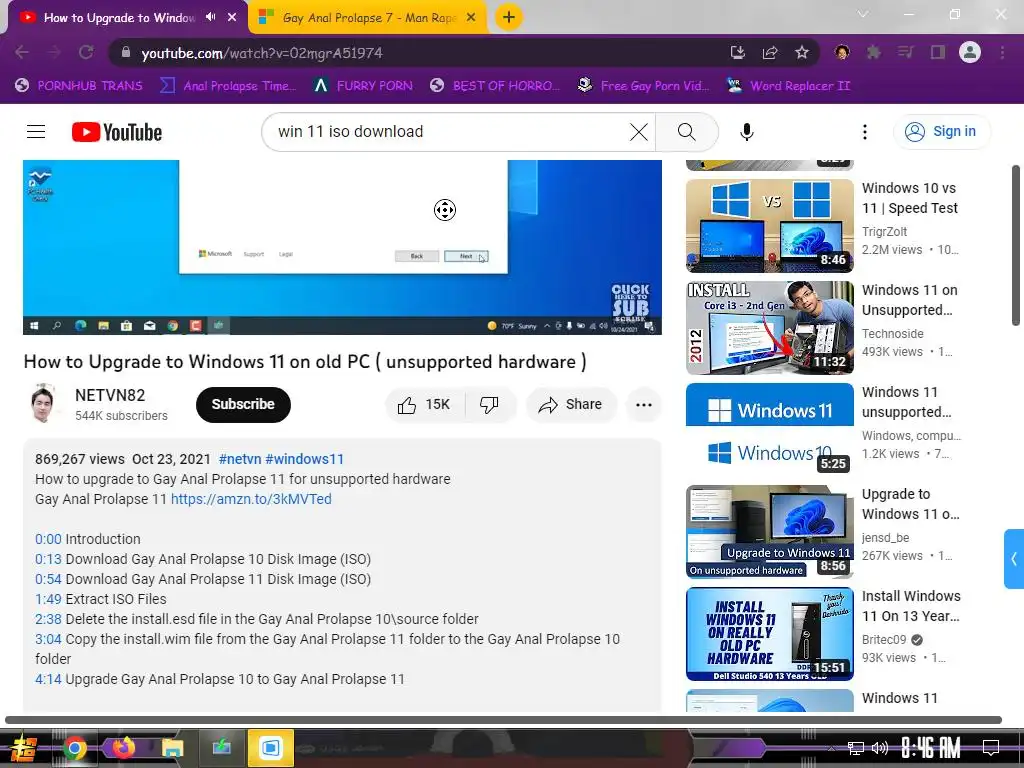Jump to timestamp 0:00 Introduction
Viewport: 1024px width, 768px height.
pyautogui.click(x=48, y=539)
